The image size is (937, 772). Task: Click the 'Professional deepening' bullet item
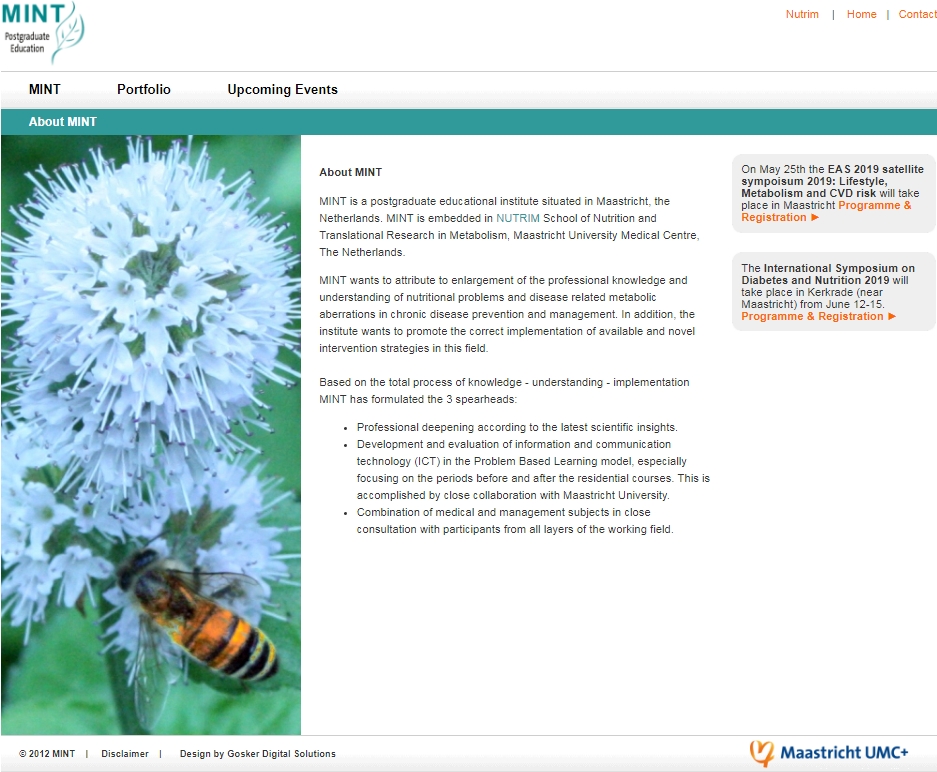point(517,427)
